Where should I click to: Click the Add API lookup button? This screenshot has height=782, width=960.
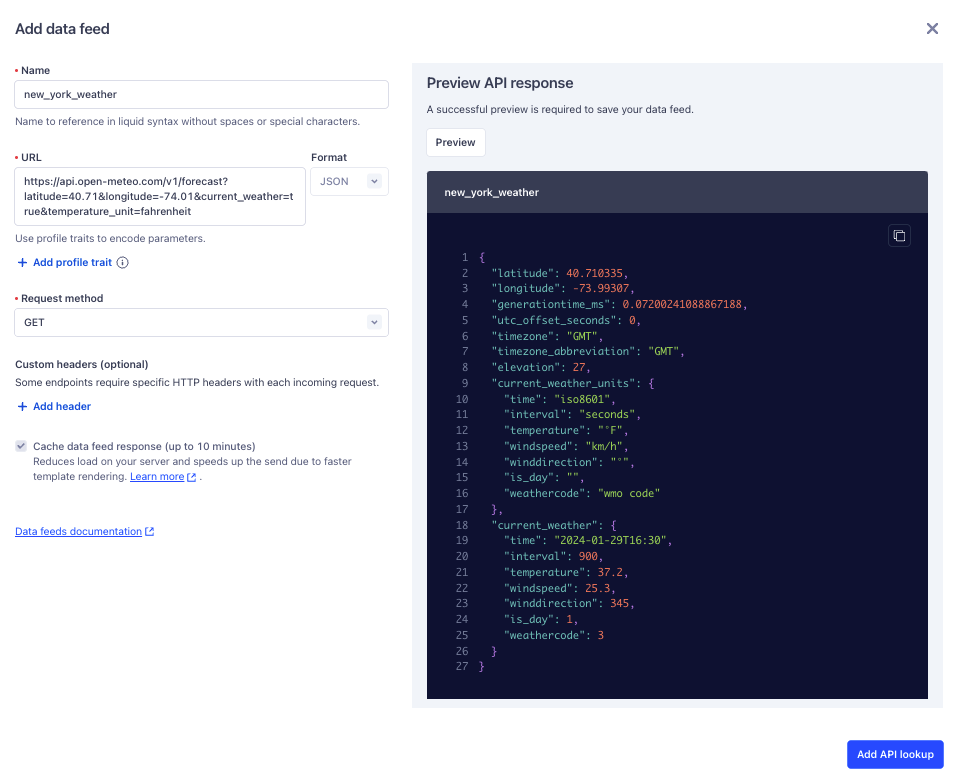[895, 754]
